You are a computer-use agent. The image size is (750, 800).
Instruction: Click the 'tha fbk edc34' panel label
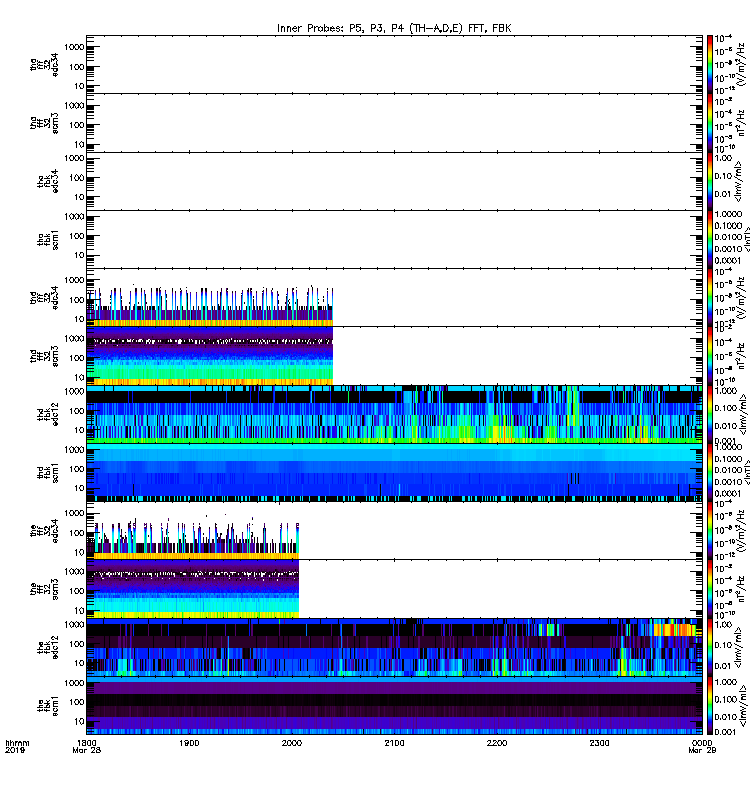(47, 181)
